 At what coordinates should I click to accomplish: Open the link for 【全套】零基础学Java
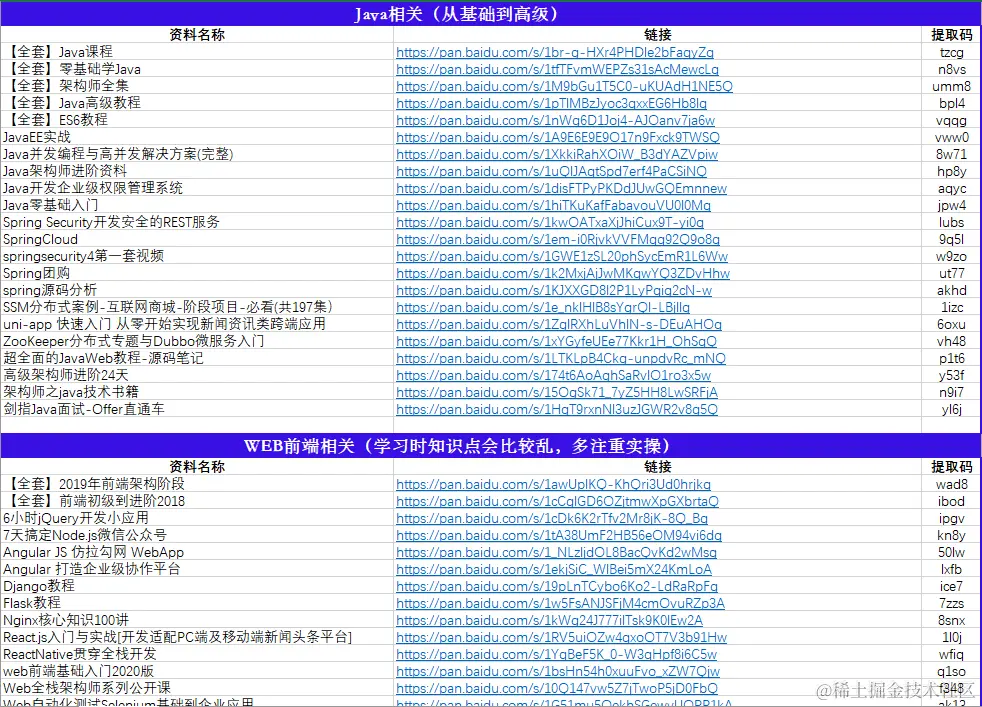pyautogui.click(x=557, y=70)
